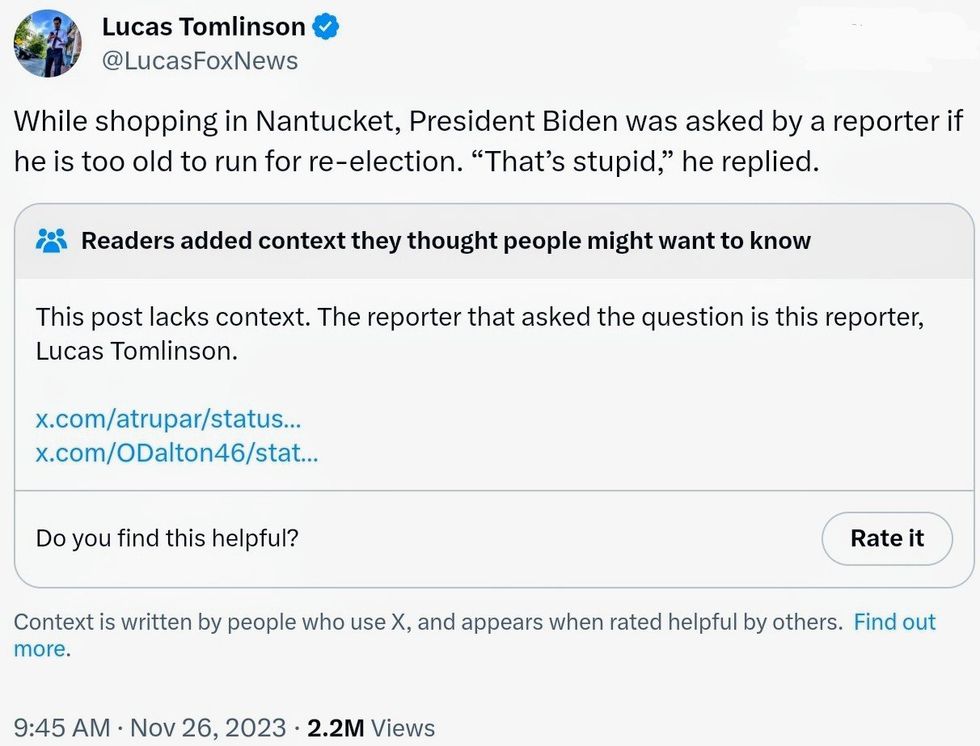Viewport: 980px width, 746px height.
Task: Click the "Context is written by people" disclaimer
Action: (428, 622)
